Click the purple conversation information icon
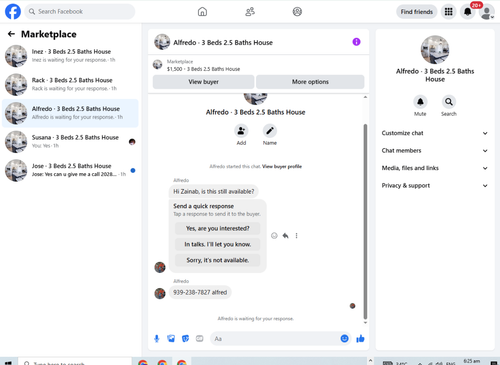Screen dimensions: 500x365 356,42
